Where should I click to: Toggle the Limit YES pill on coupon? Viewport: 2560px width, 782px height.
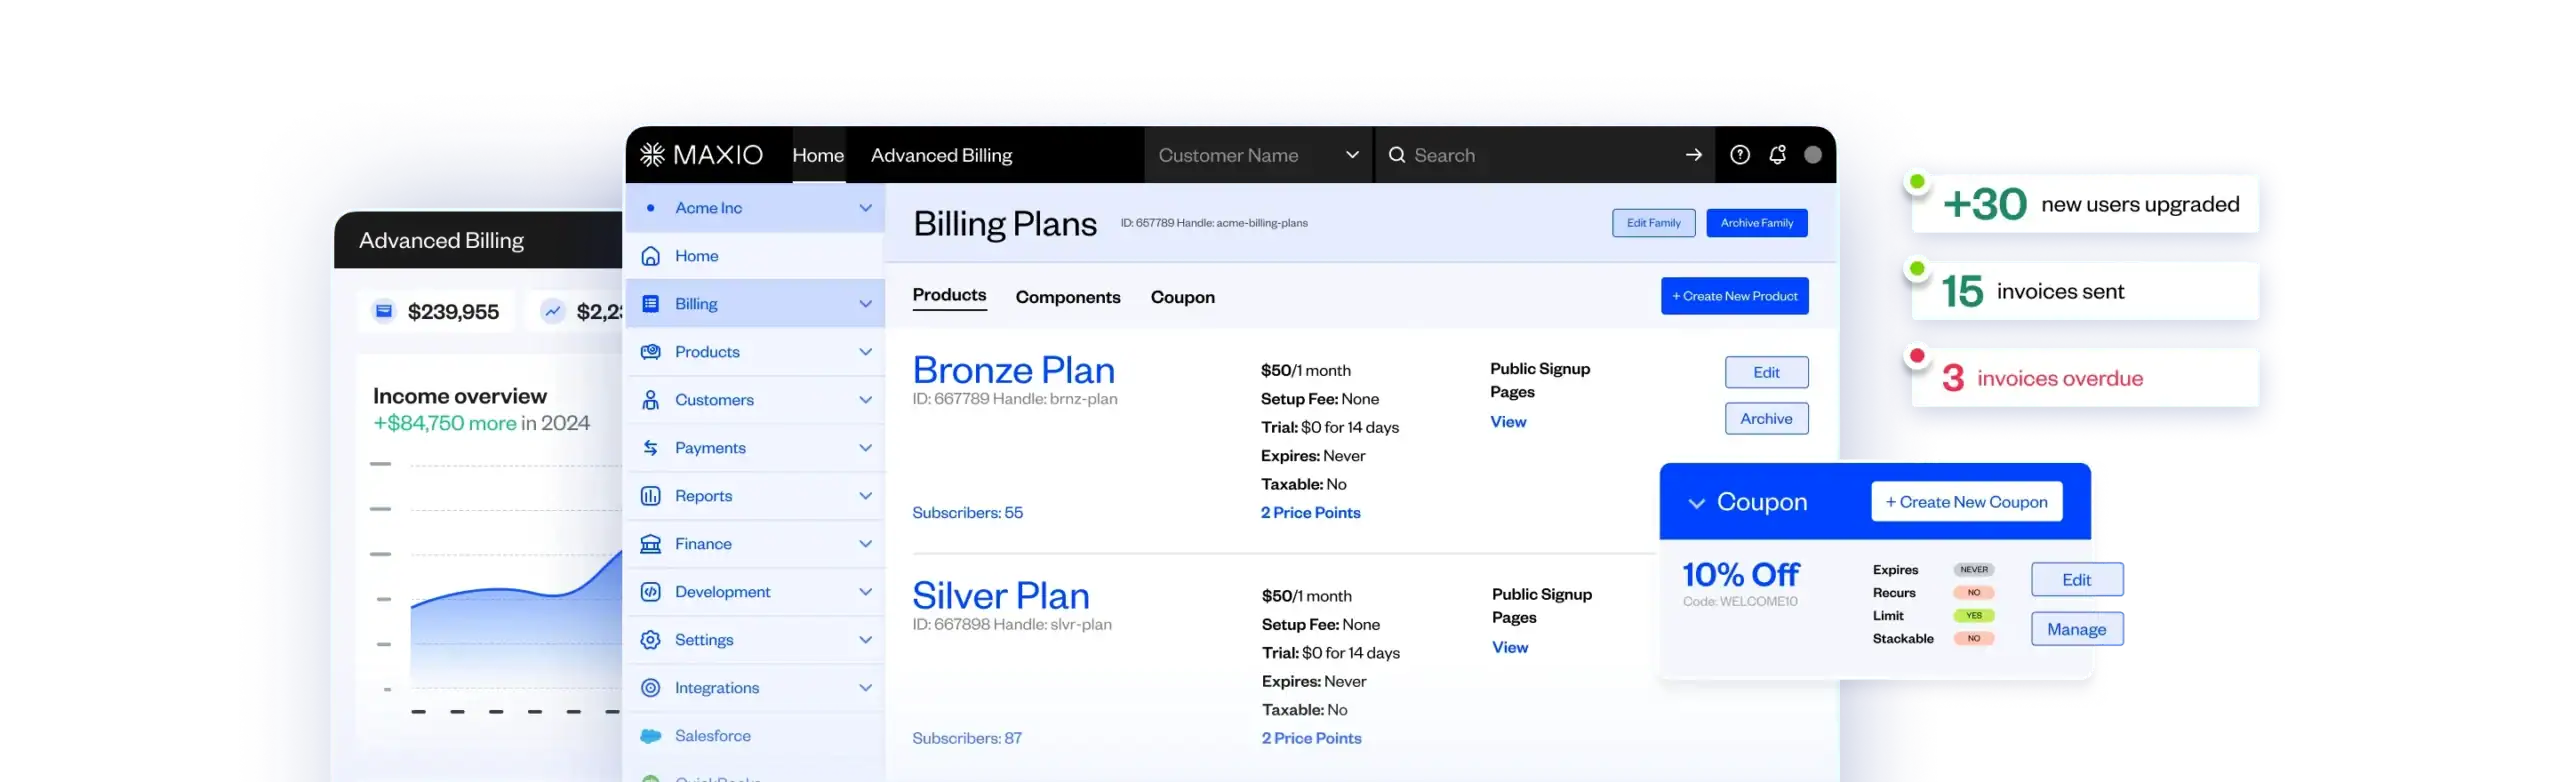pos(1974,616)
